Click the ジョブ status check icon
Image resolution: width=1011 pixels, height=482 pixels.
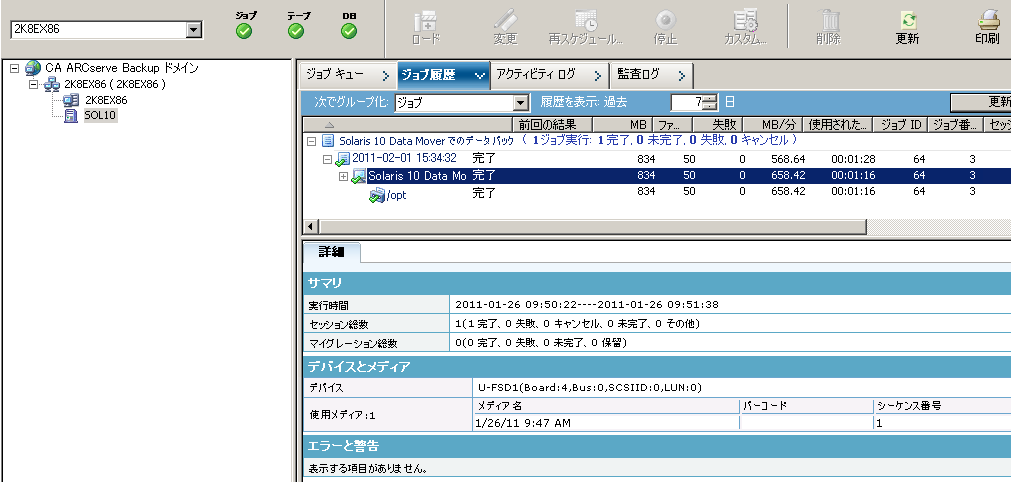(x=244, y=31)
